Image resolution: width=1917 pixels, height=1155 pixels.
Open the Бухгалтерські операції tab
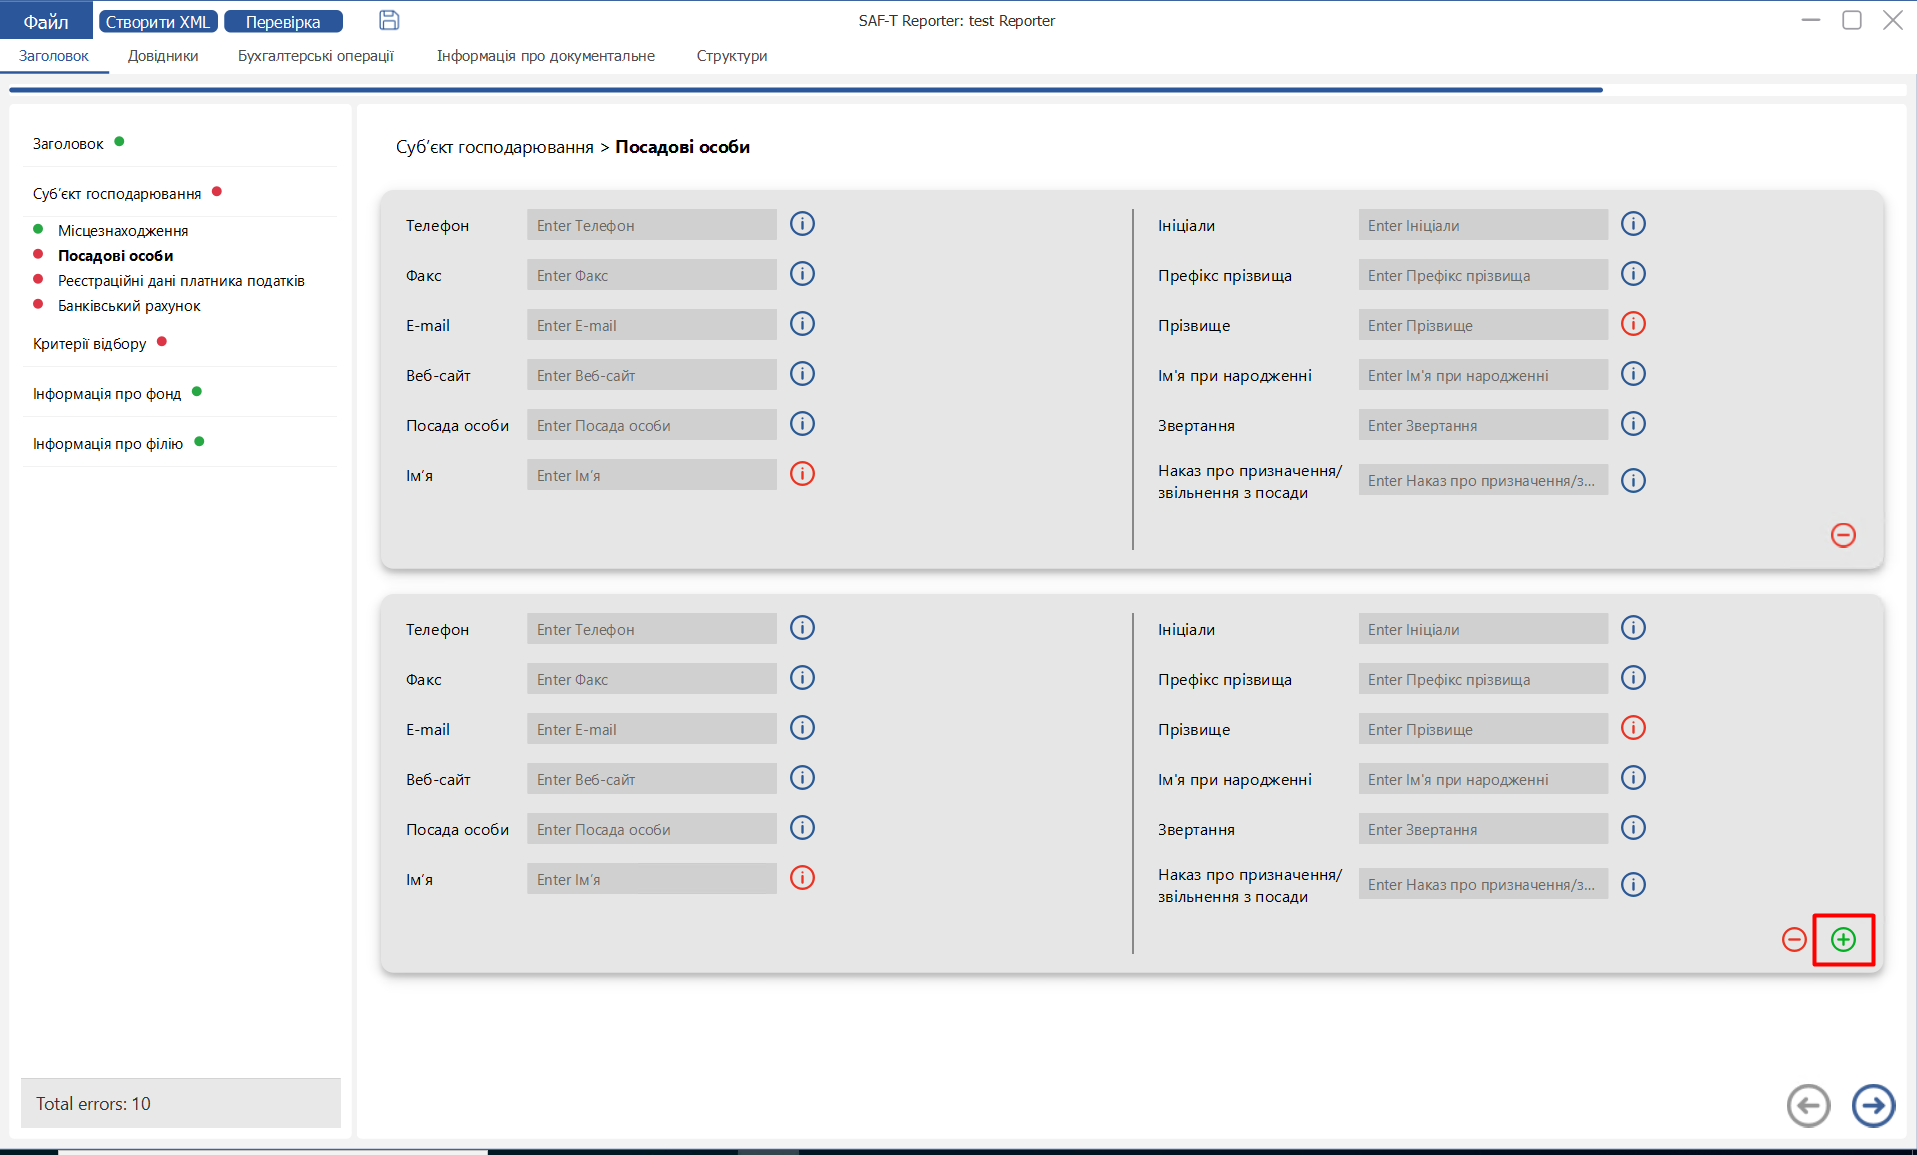pos(316,56)
